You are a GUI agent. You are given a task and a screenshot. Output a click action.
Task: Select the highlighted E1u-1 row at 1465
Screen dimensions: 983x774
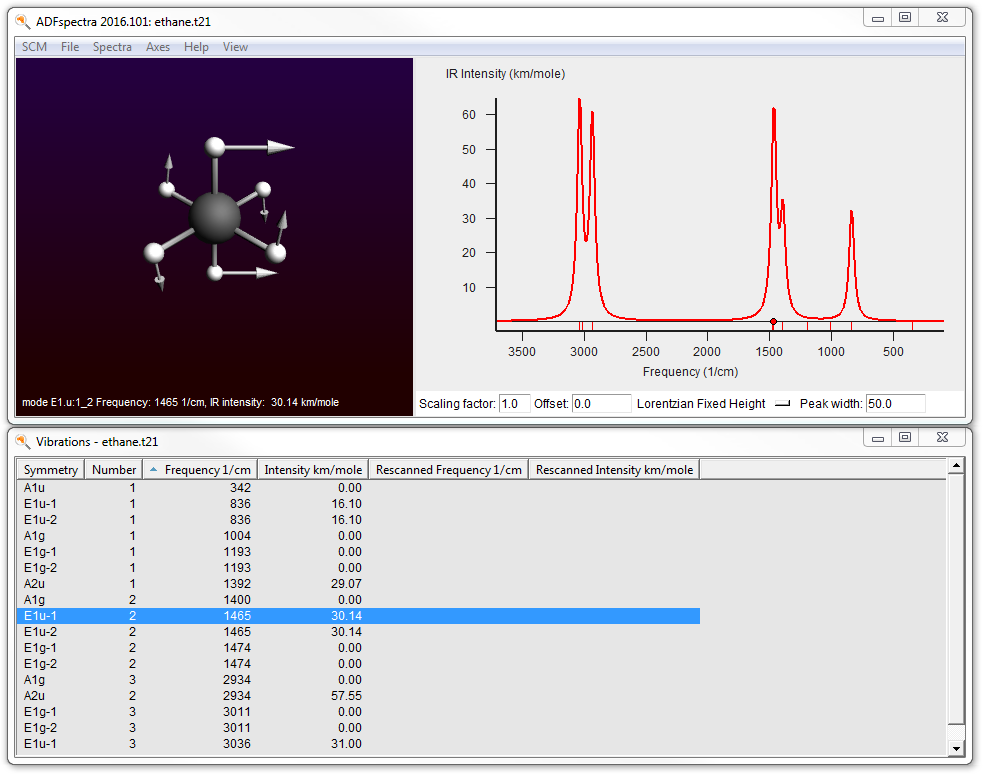[x=358, y=616]
